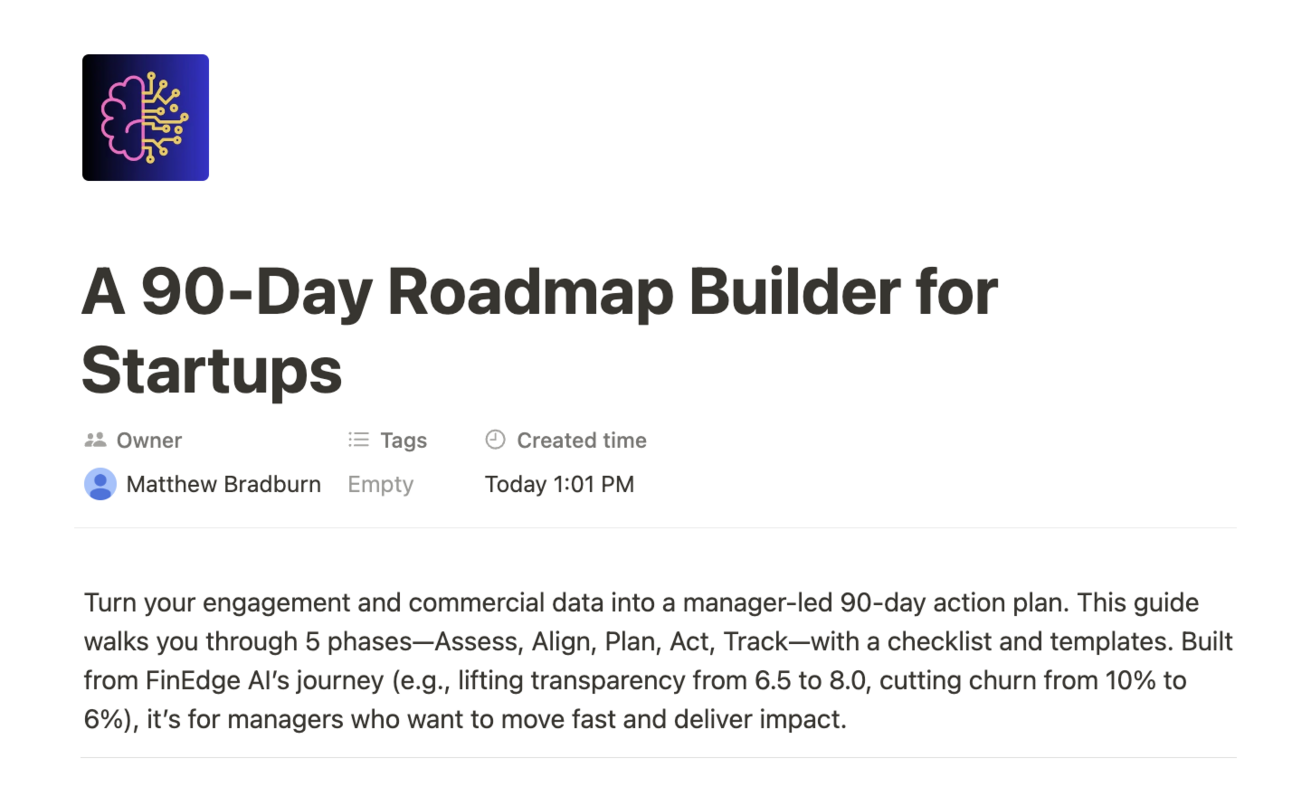
Task: Click the brain circuit page icon
Action: pos(145,117)
